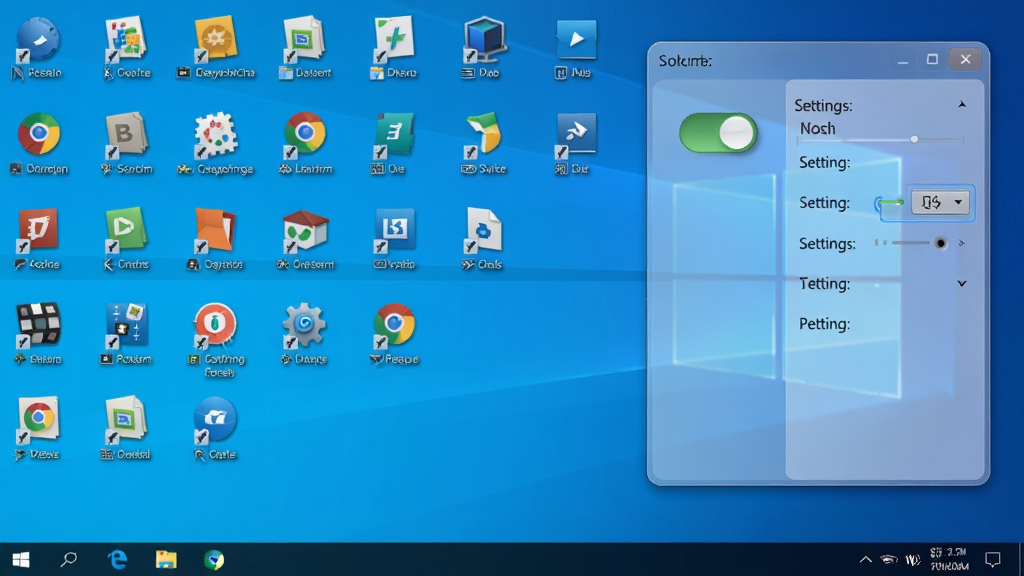Open the blue tile with white S shortcut
Screen dimensions: 1024x576
tap(394, 231)
